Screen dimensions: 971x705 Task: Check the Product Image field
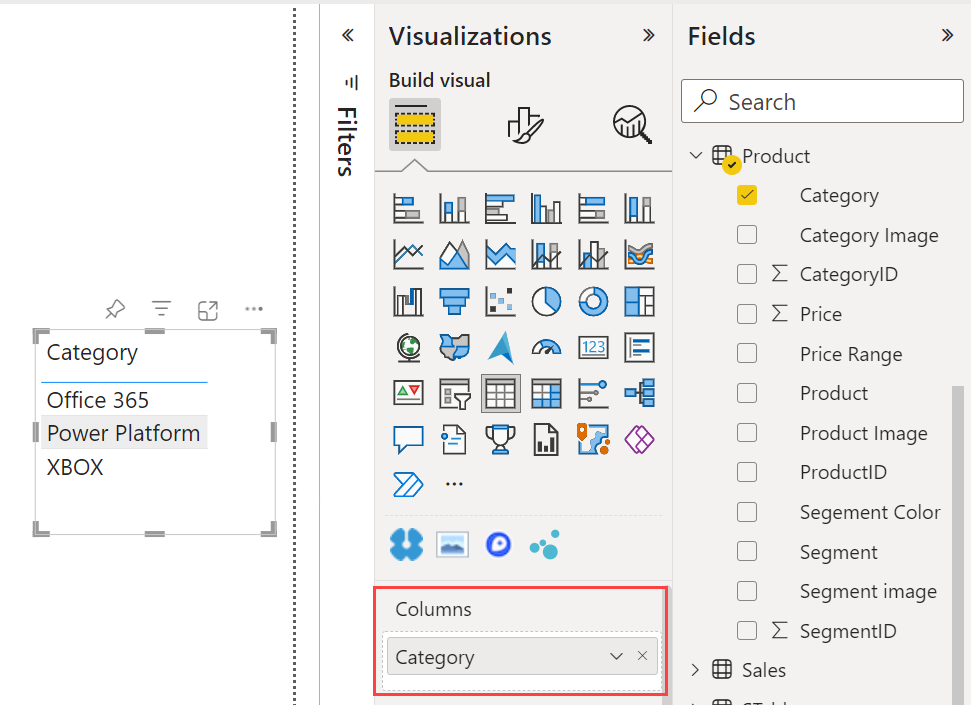[747, 432]
